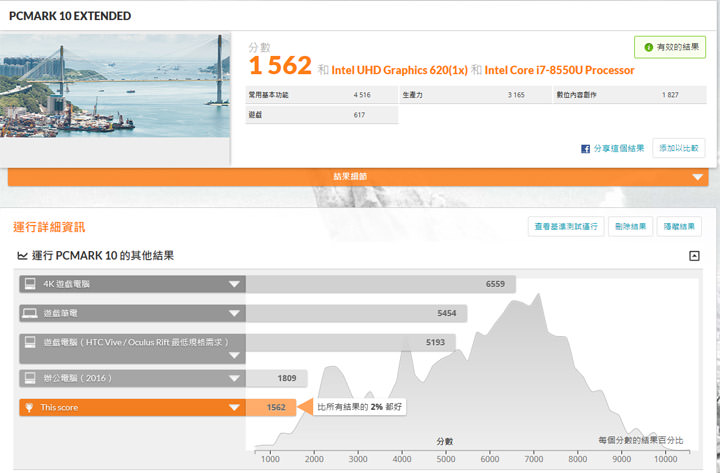Open the This score dropdown arrow
The image size is (720, 473).
click(234, 407)
